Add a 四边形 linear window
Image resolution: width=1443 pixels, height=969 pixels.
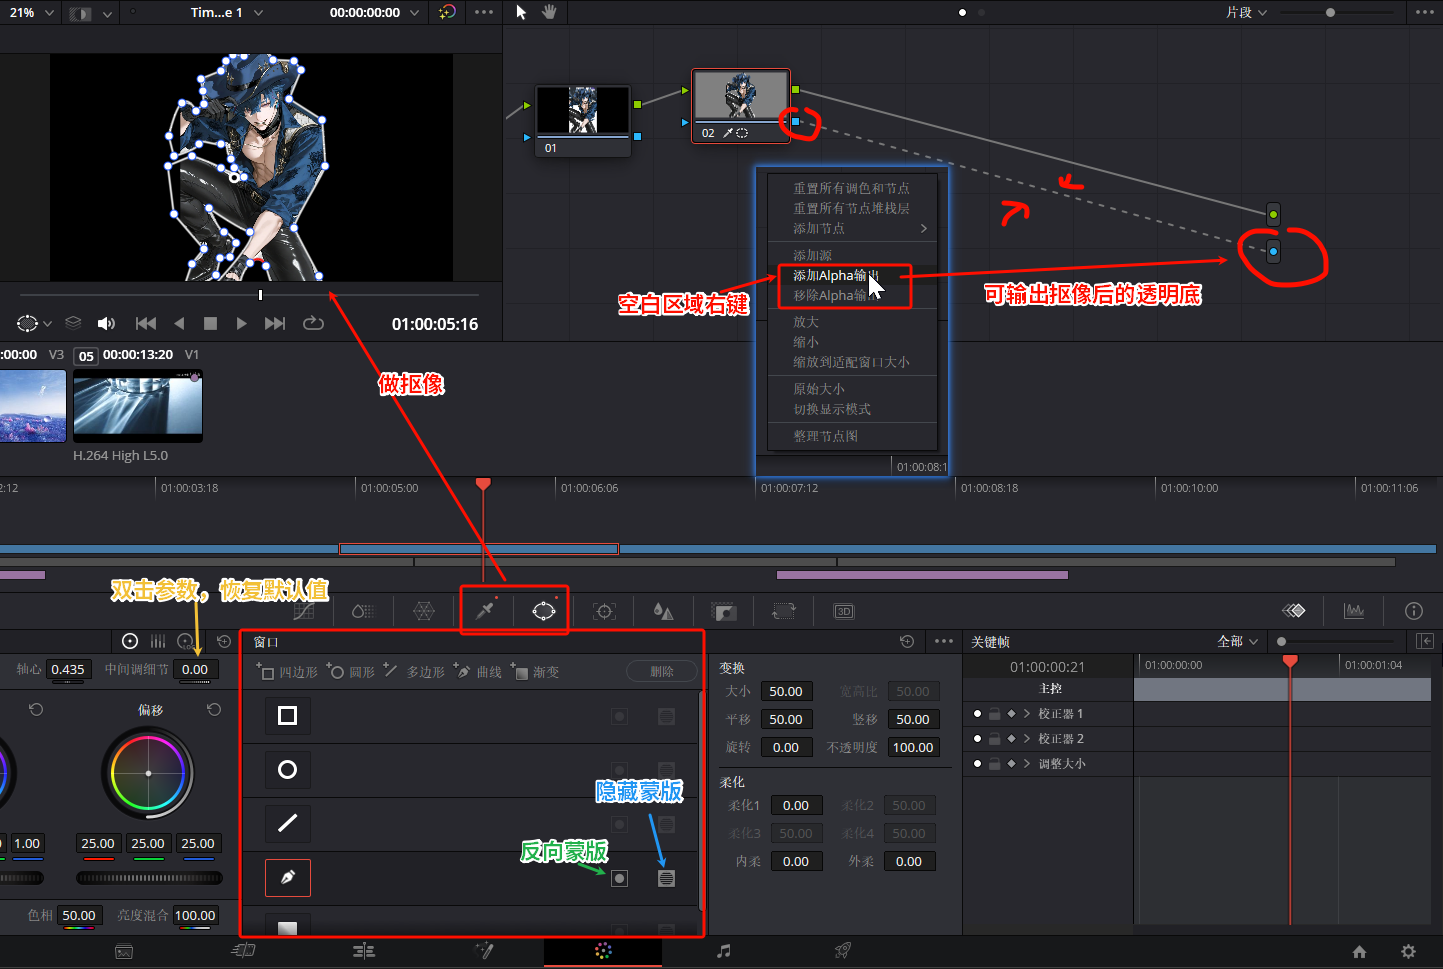point(287,672)
